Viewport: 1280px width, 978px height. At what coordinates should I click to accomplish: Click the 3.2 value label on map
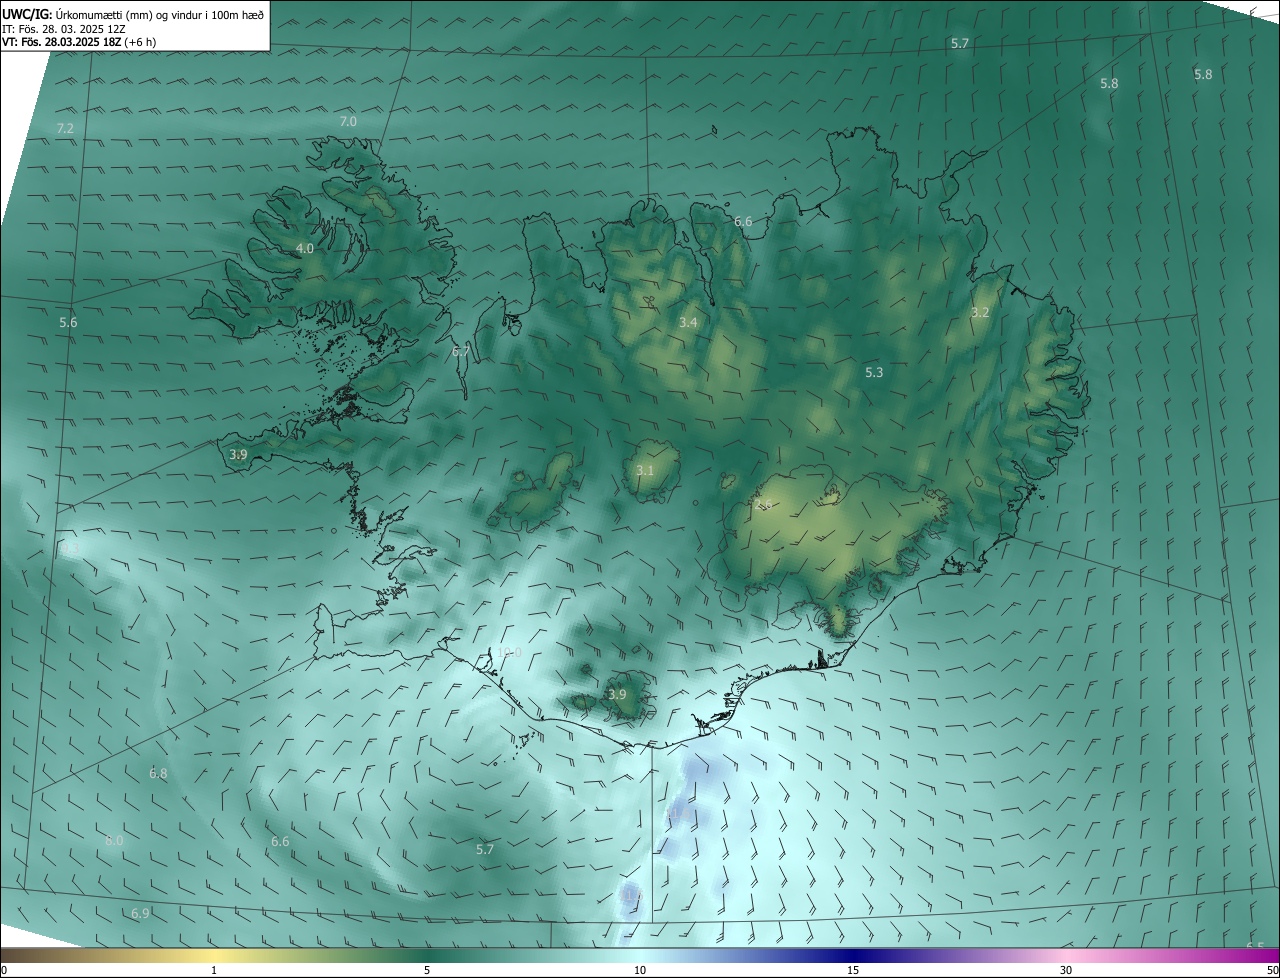coord(980,312)
